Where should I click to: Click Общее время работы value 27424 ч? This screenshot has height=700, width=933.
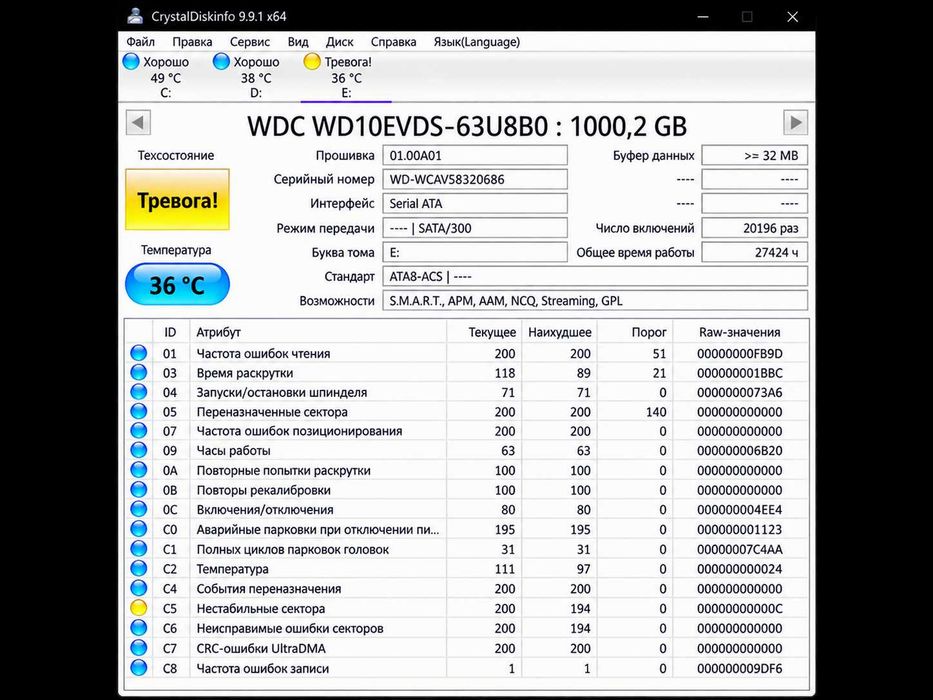click(x=754, y=252)
